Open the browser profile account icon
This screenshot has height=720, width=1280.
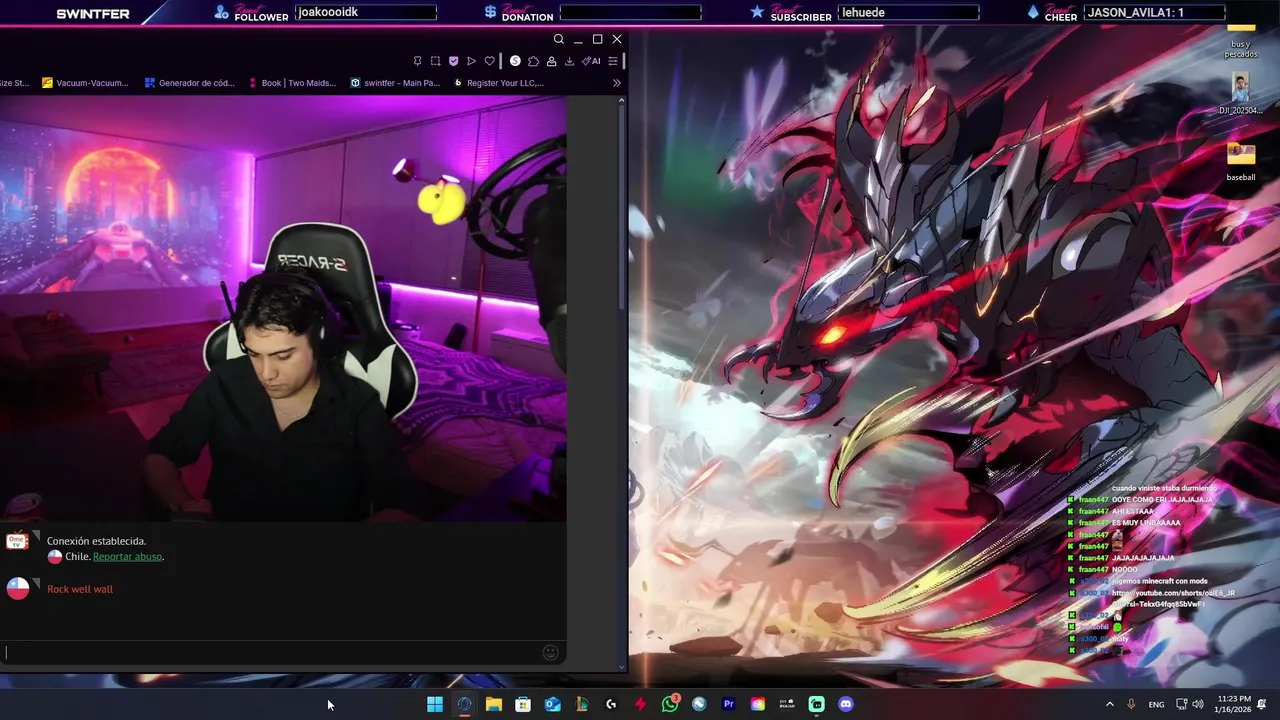[551, 61]
